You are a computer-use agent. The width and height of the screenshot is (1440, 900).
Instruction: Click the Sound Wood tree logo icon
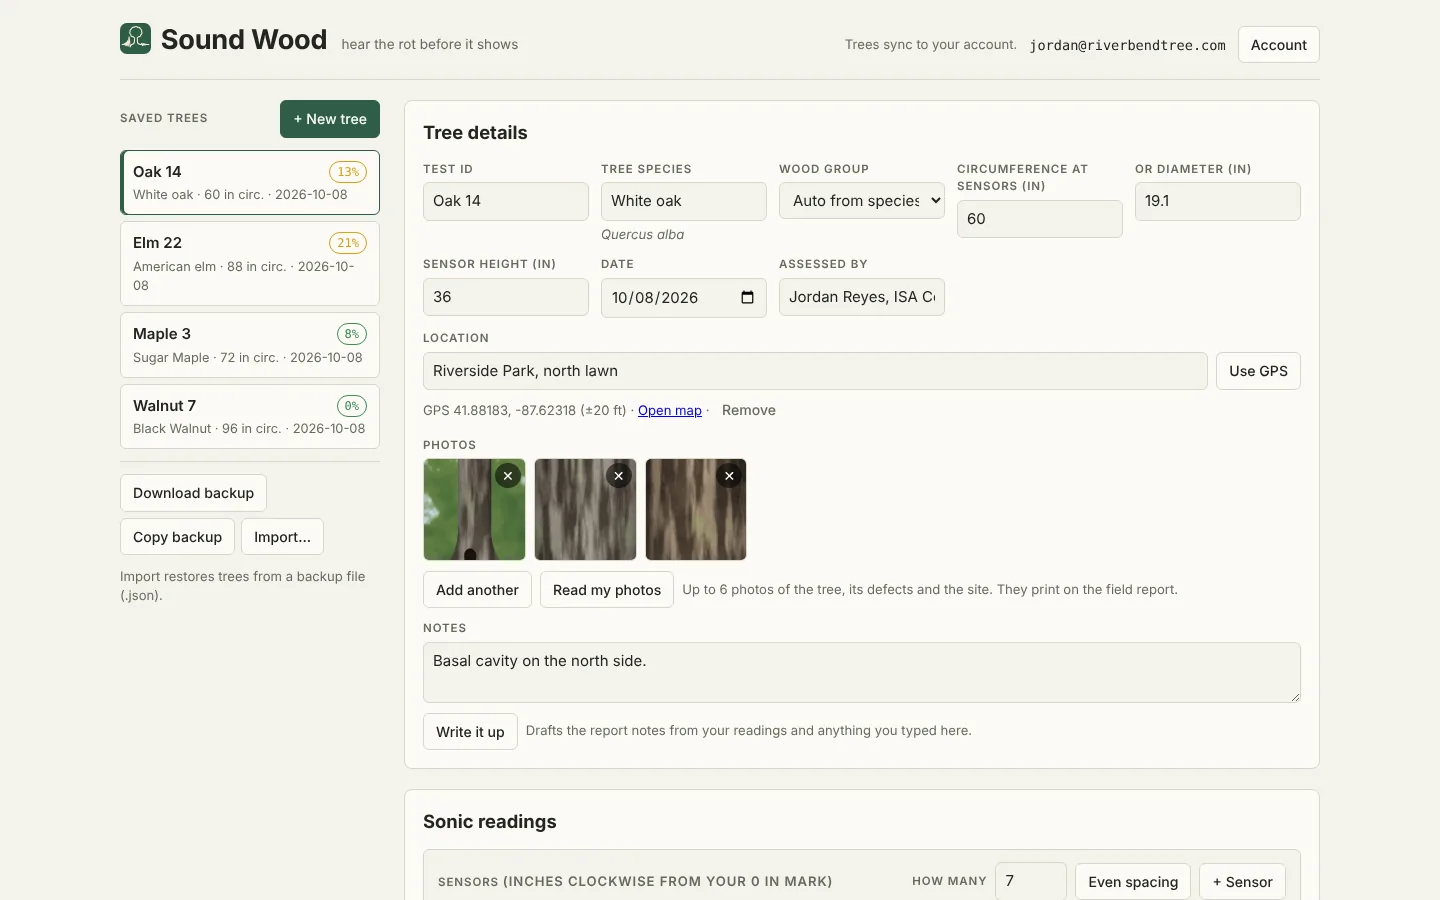135,39
